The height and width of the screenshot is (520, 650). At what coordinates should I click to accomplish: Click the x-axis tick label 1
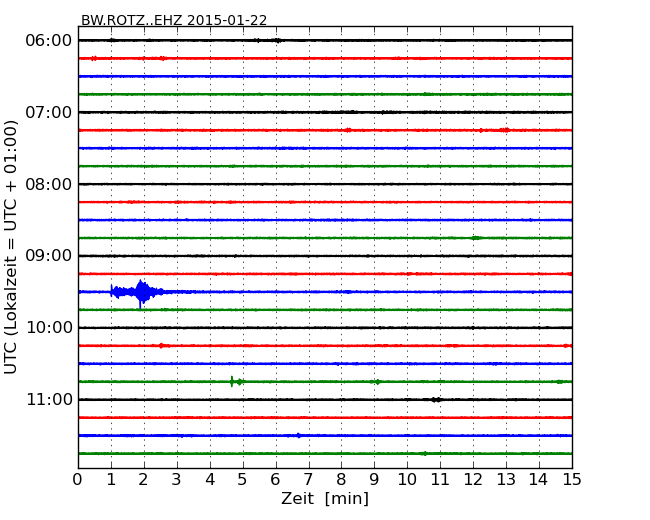pos(111,480)
